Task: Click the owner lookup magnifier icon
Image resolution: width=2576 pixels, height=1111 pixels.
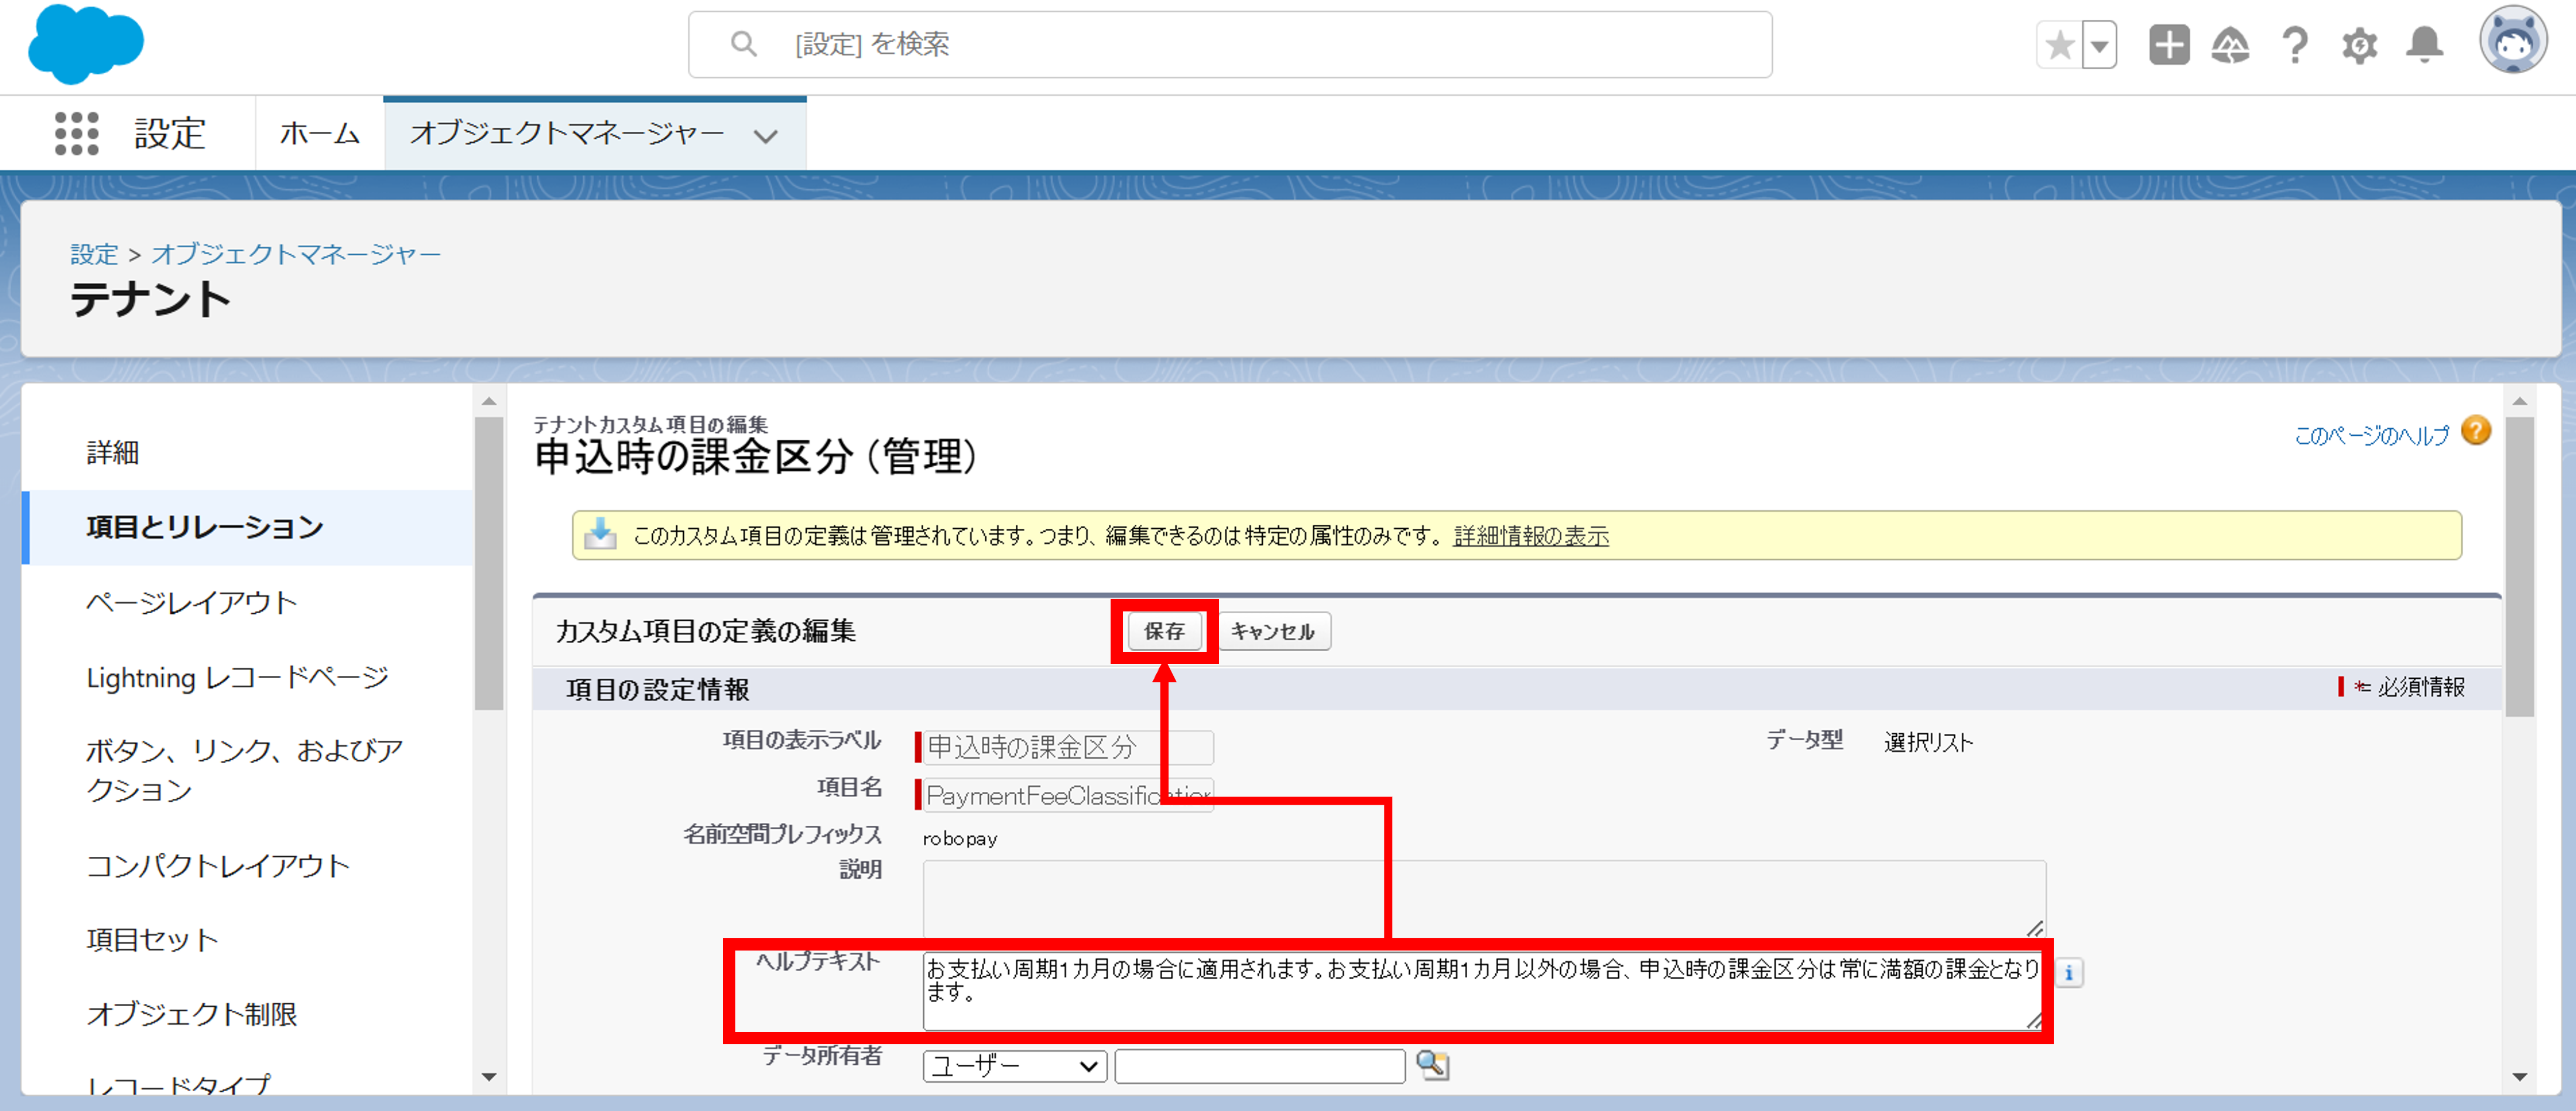Action: coord(1432,1065)
